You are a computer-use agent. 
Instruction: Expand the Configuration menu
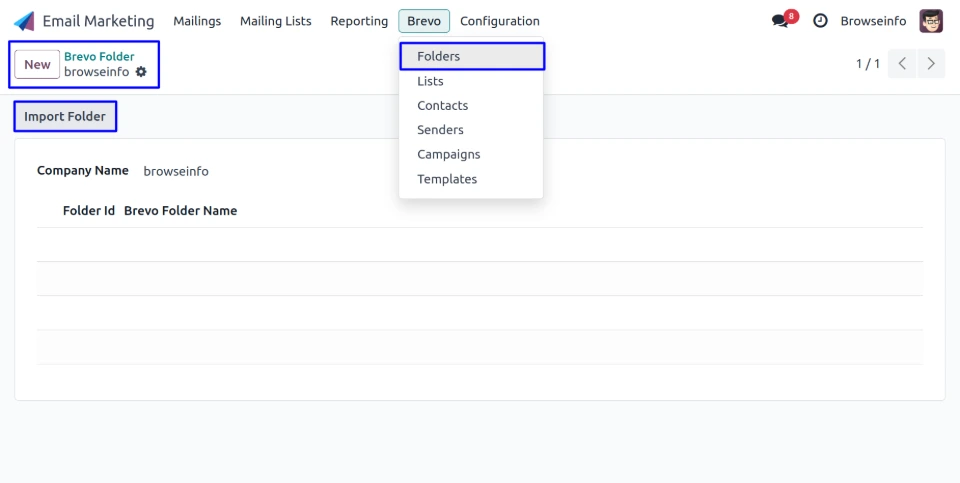tap(499, 21)
